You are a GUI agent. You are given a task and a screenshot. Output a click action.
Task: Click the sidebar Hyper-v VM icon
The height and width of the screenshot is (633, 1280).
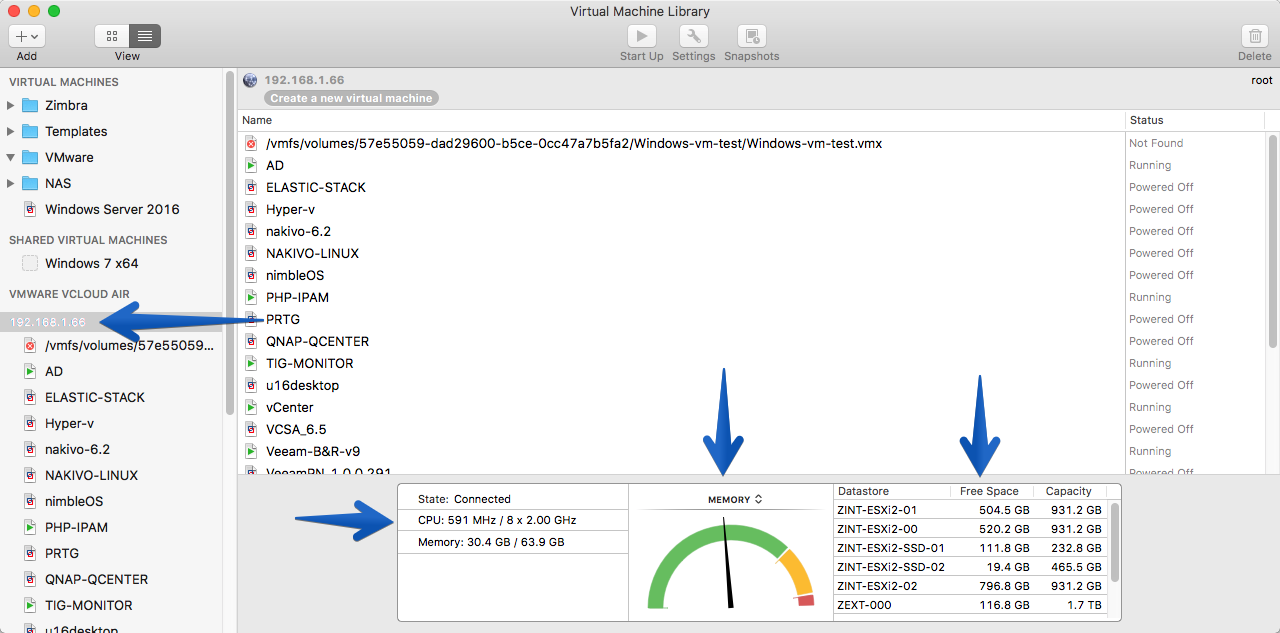point(30,423)
